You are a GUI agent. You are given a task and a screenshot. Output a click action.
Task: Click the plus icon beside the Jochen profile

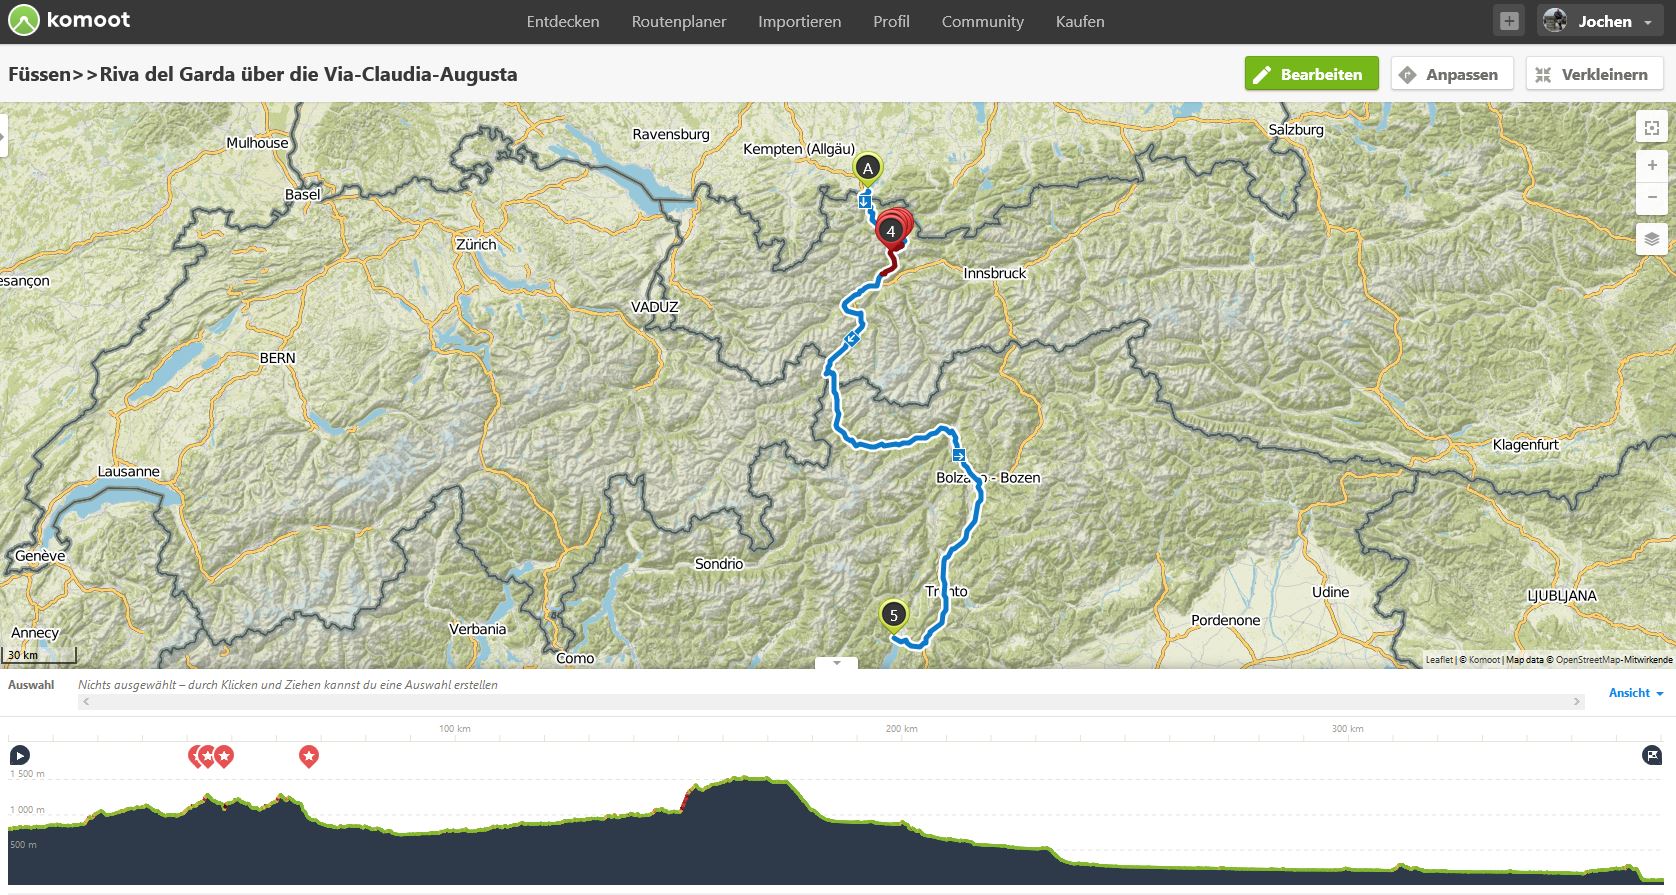(1509, 21)
